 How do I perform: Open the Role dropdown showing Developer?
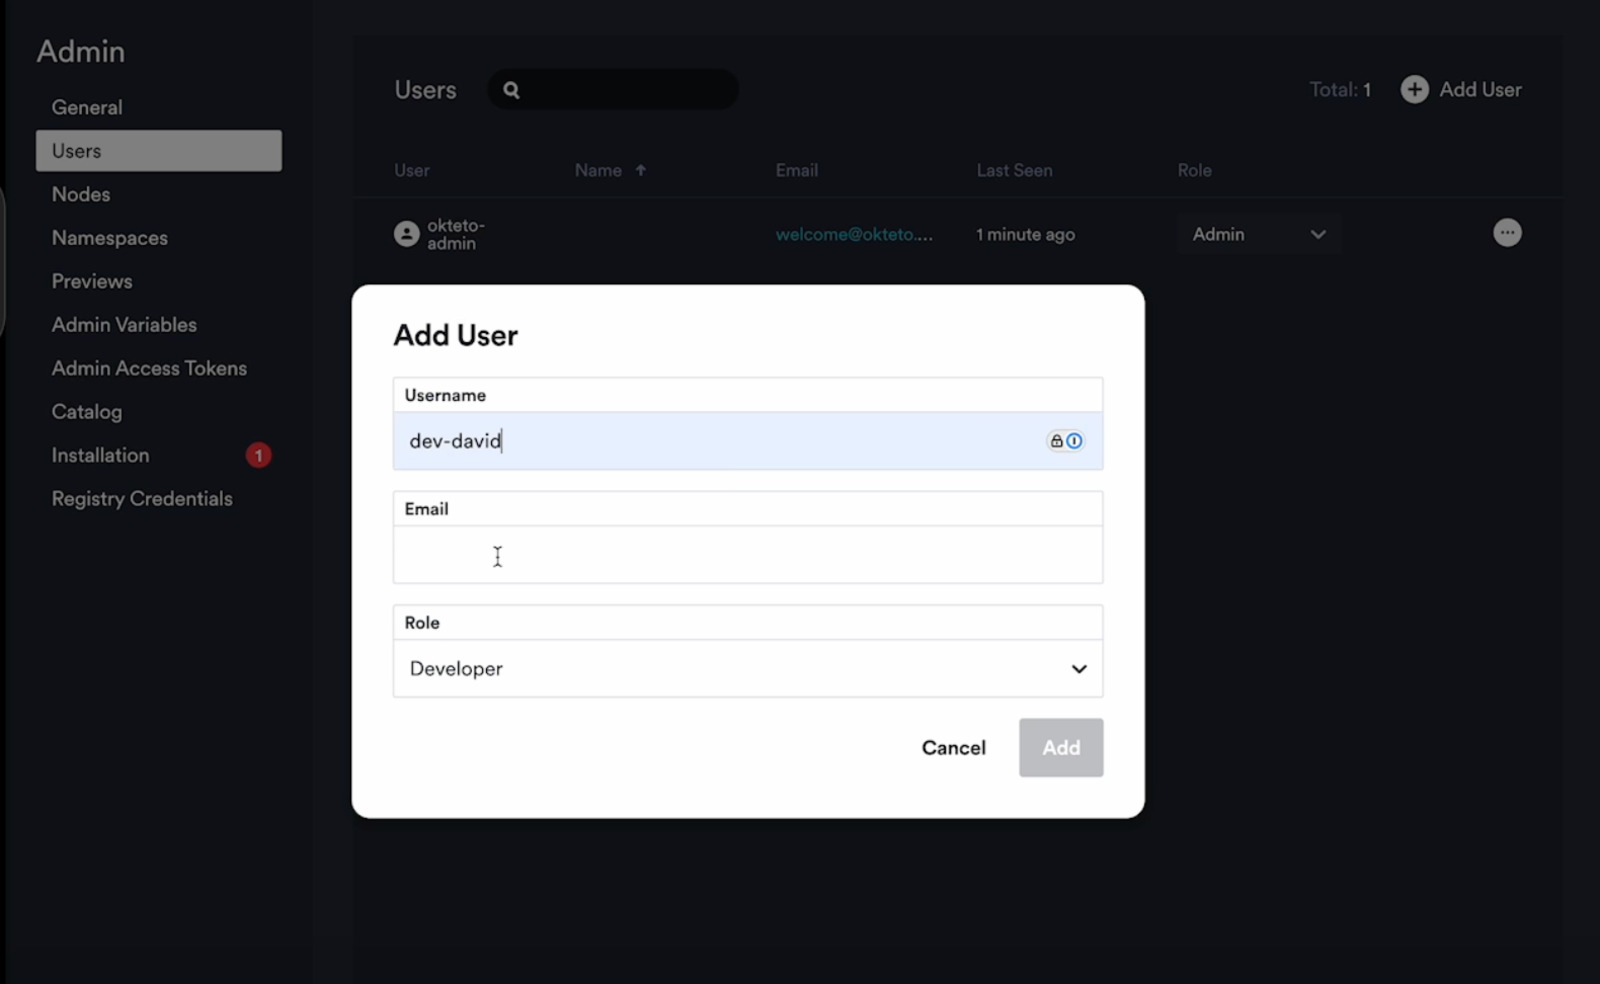[x=747, y=668]
